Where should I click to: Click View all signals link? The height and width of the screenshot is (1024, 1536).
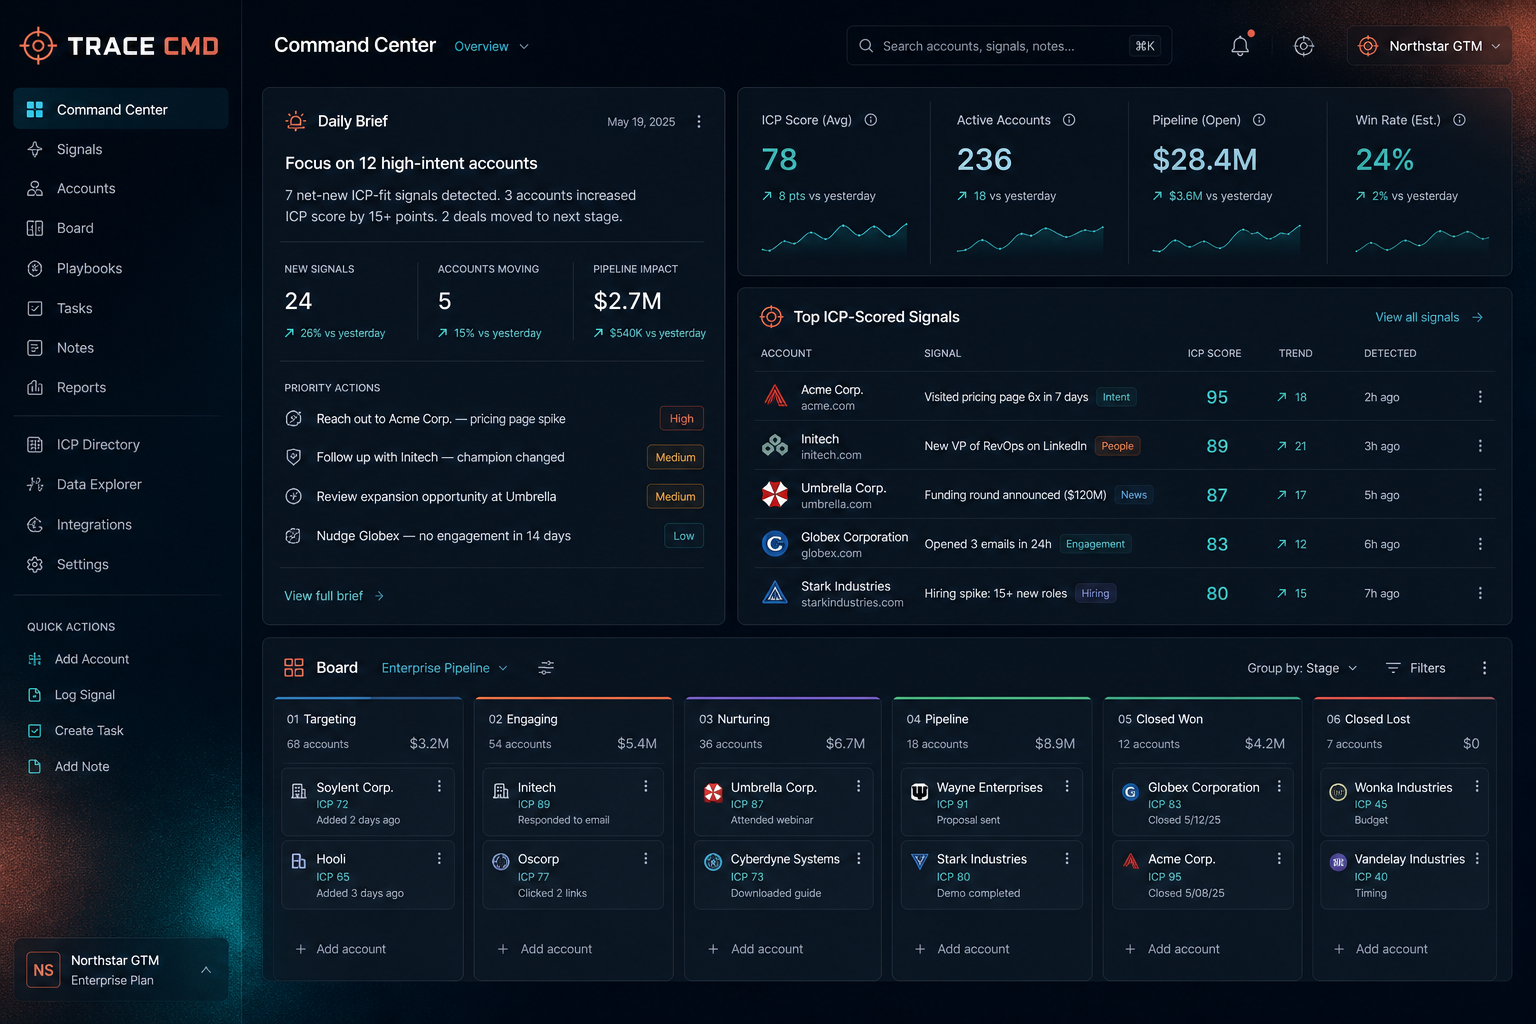coord(1429,317)
